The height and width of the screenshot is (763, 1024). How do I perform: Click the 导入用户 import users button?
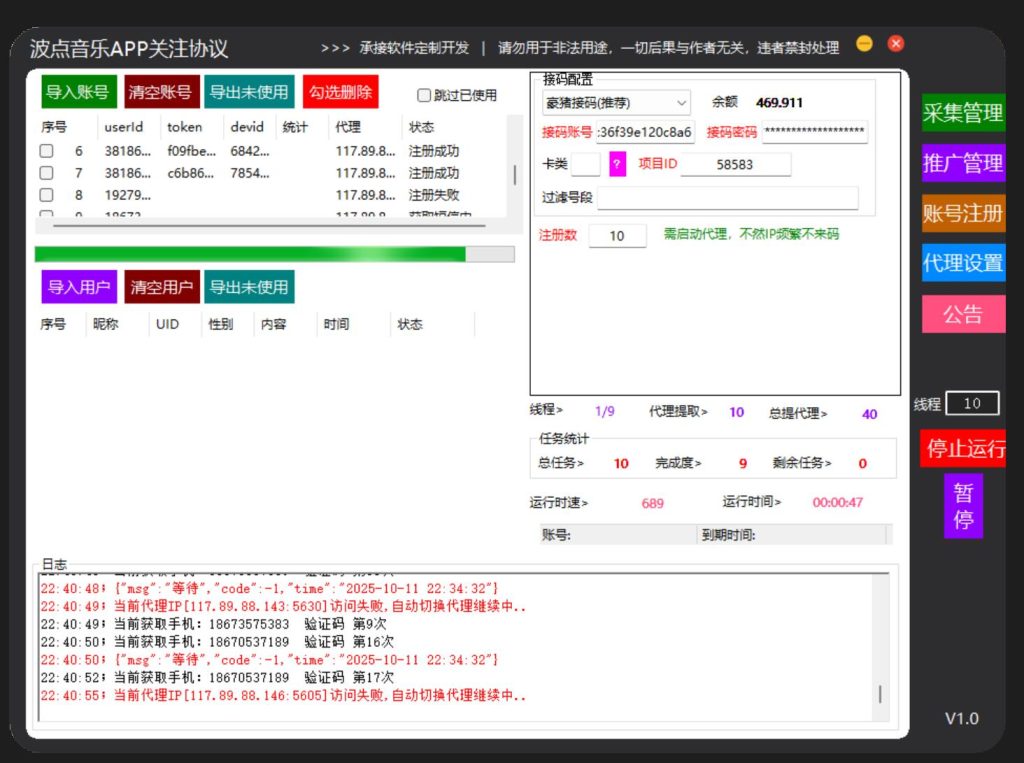point(78,287)
